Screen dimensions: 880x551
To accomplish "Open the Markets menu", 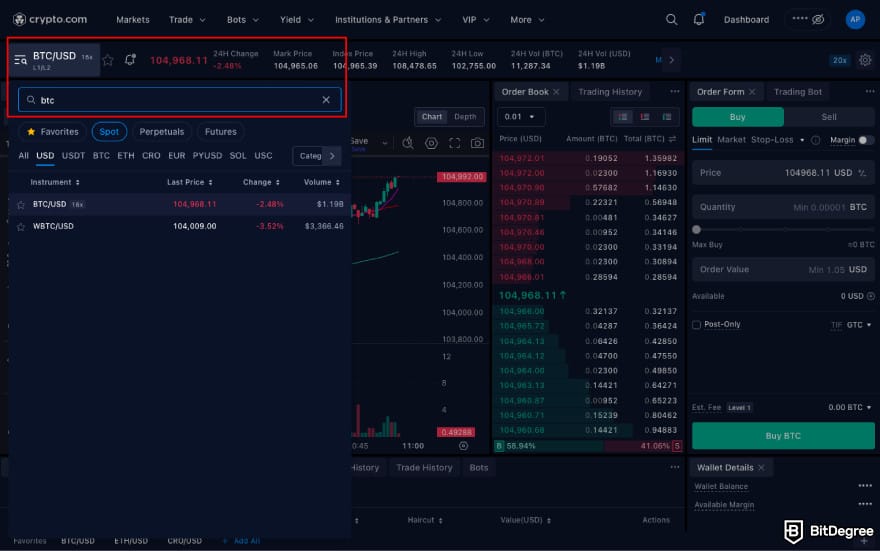I will click(x=132, y=20).
